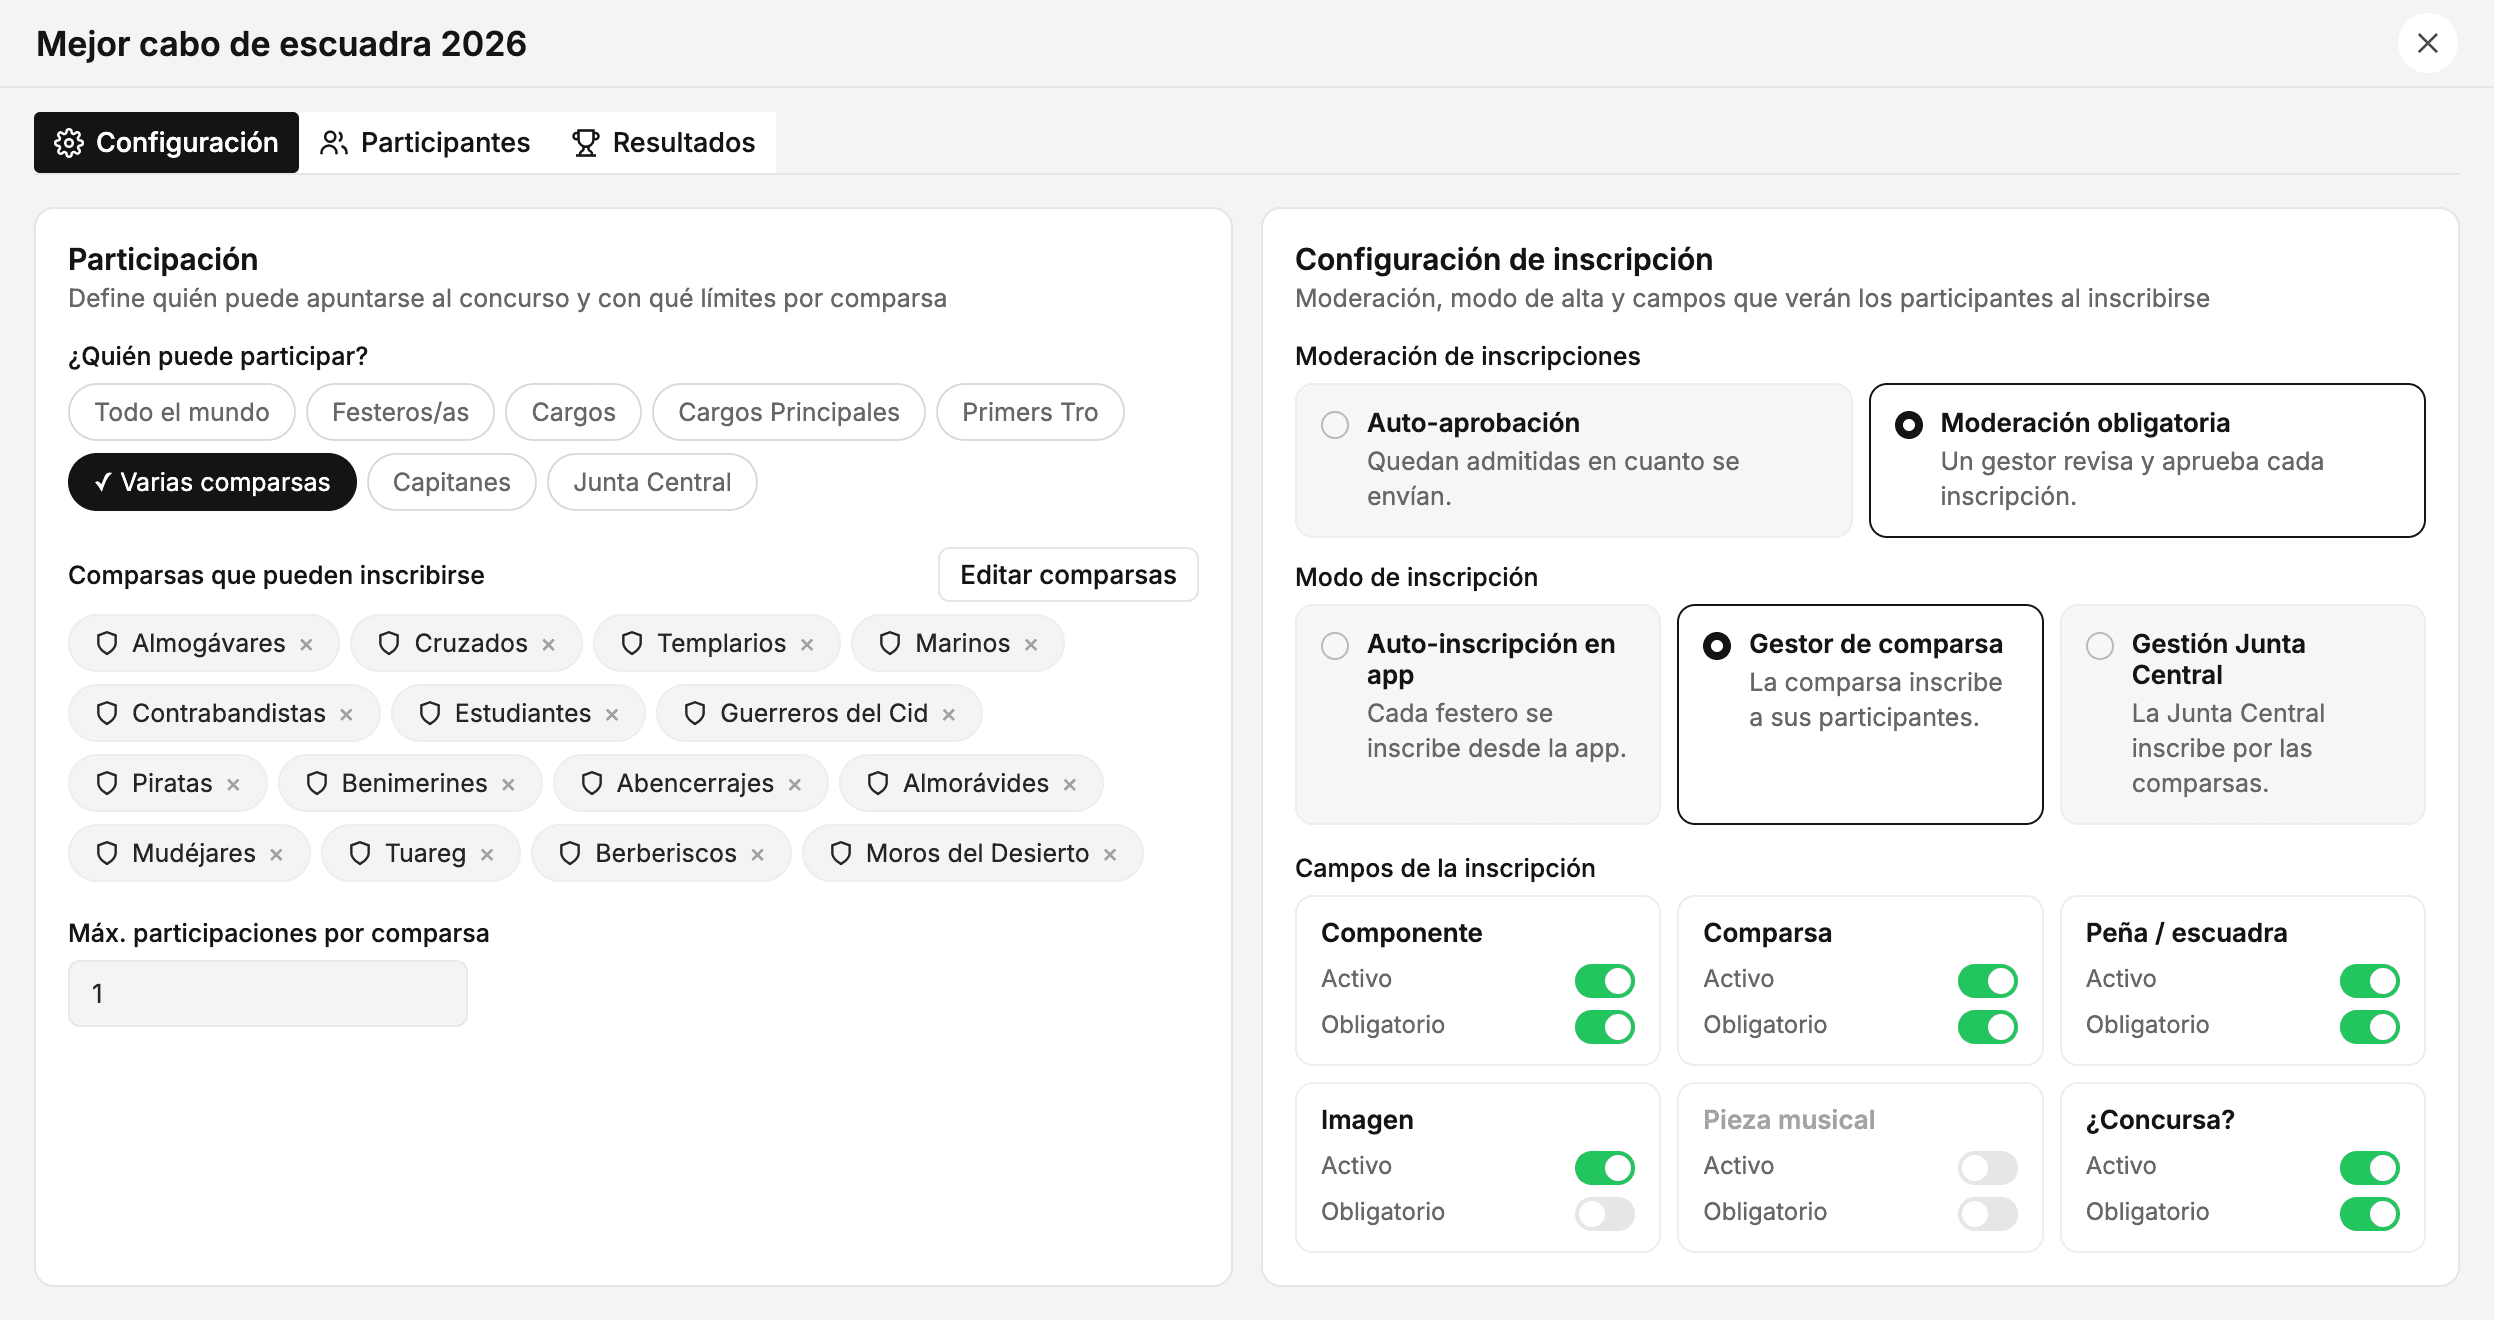
Task: Choose Gestión Junta Central mode
Action: (2243, 714)
